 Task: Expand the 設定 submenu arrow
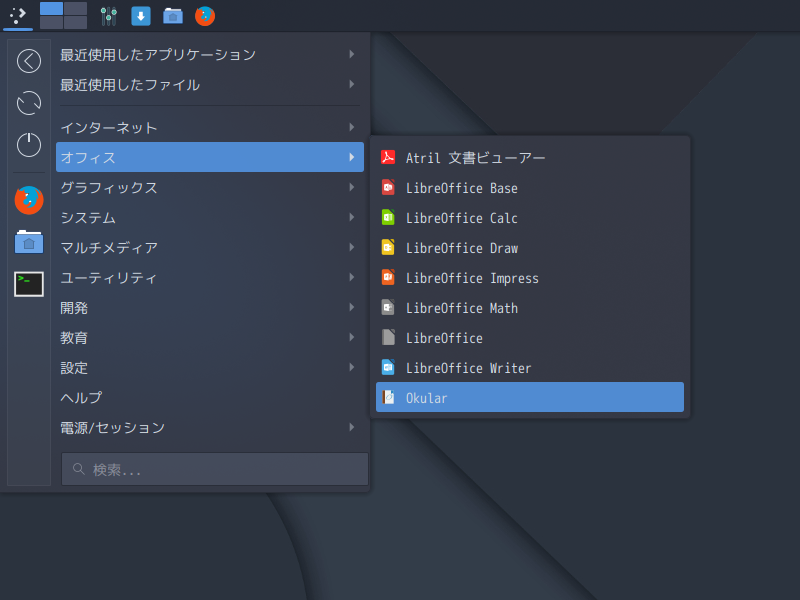click(352, 367)
